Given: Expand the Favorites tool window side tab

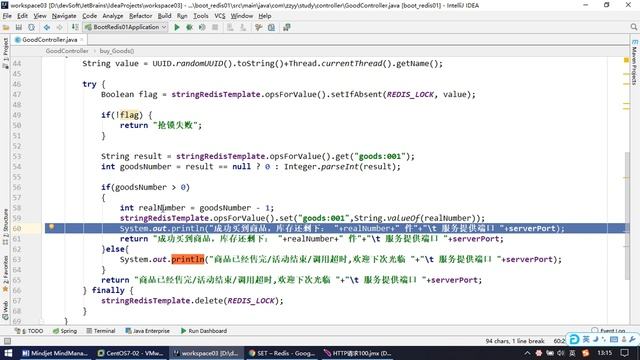Looking at the screenshot, I should click(5, 273).
